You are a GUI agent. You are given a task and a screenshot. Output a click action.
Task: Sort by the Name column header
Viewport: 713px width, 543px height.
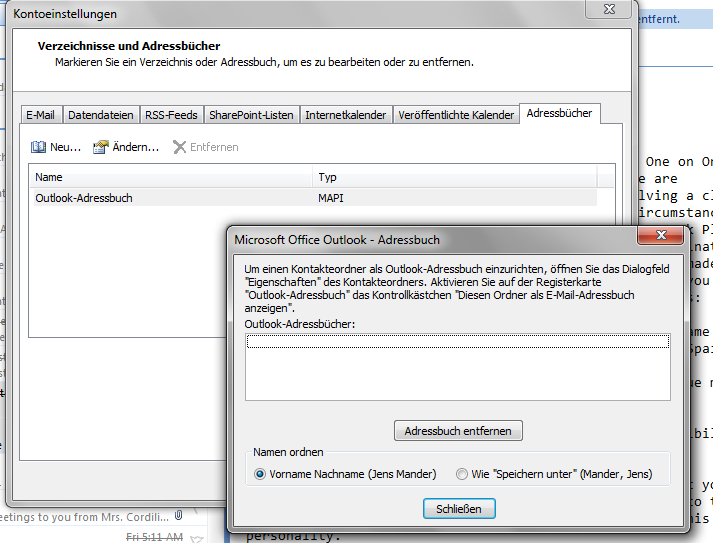click(171, 177)
